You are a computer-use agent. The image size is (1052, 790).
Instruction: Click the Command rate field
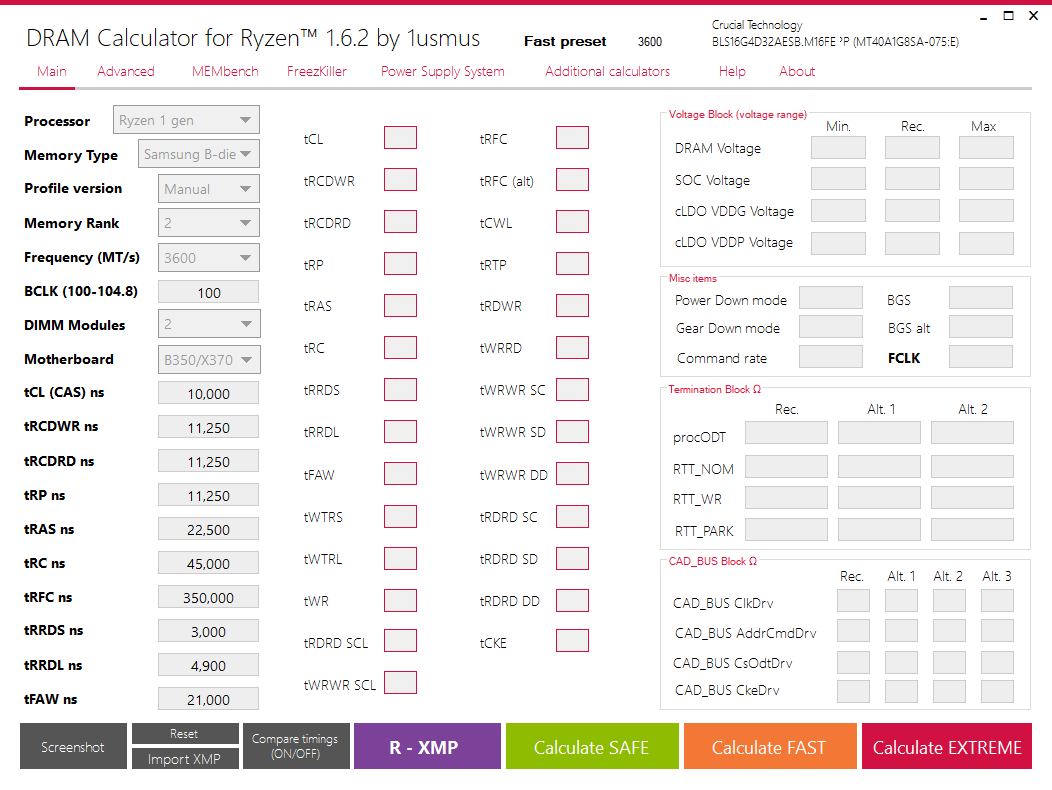(x=831, y=356)
